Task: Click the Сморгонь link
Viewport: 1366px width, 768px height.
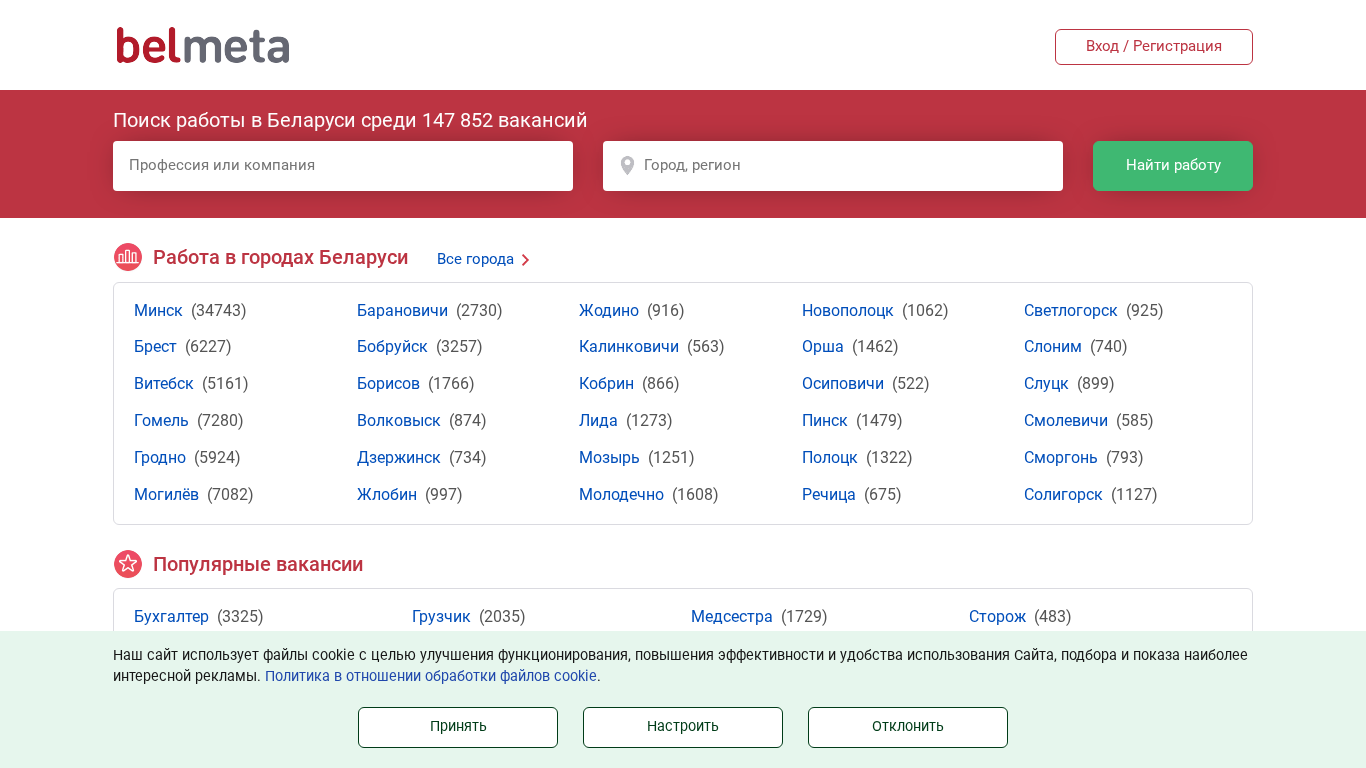Action: tap(1061, 458)
